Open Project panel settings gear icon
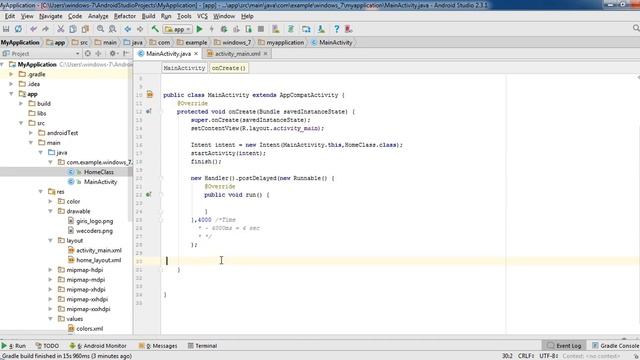 click(113, 53)
